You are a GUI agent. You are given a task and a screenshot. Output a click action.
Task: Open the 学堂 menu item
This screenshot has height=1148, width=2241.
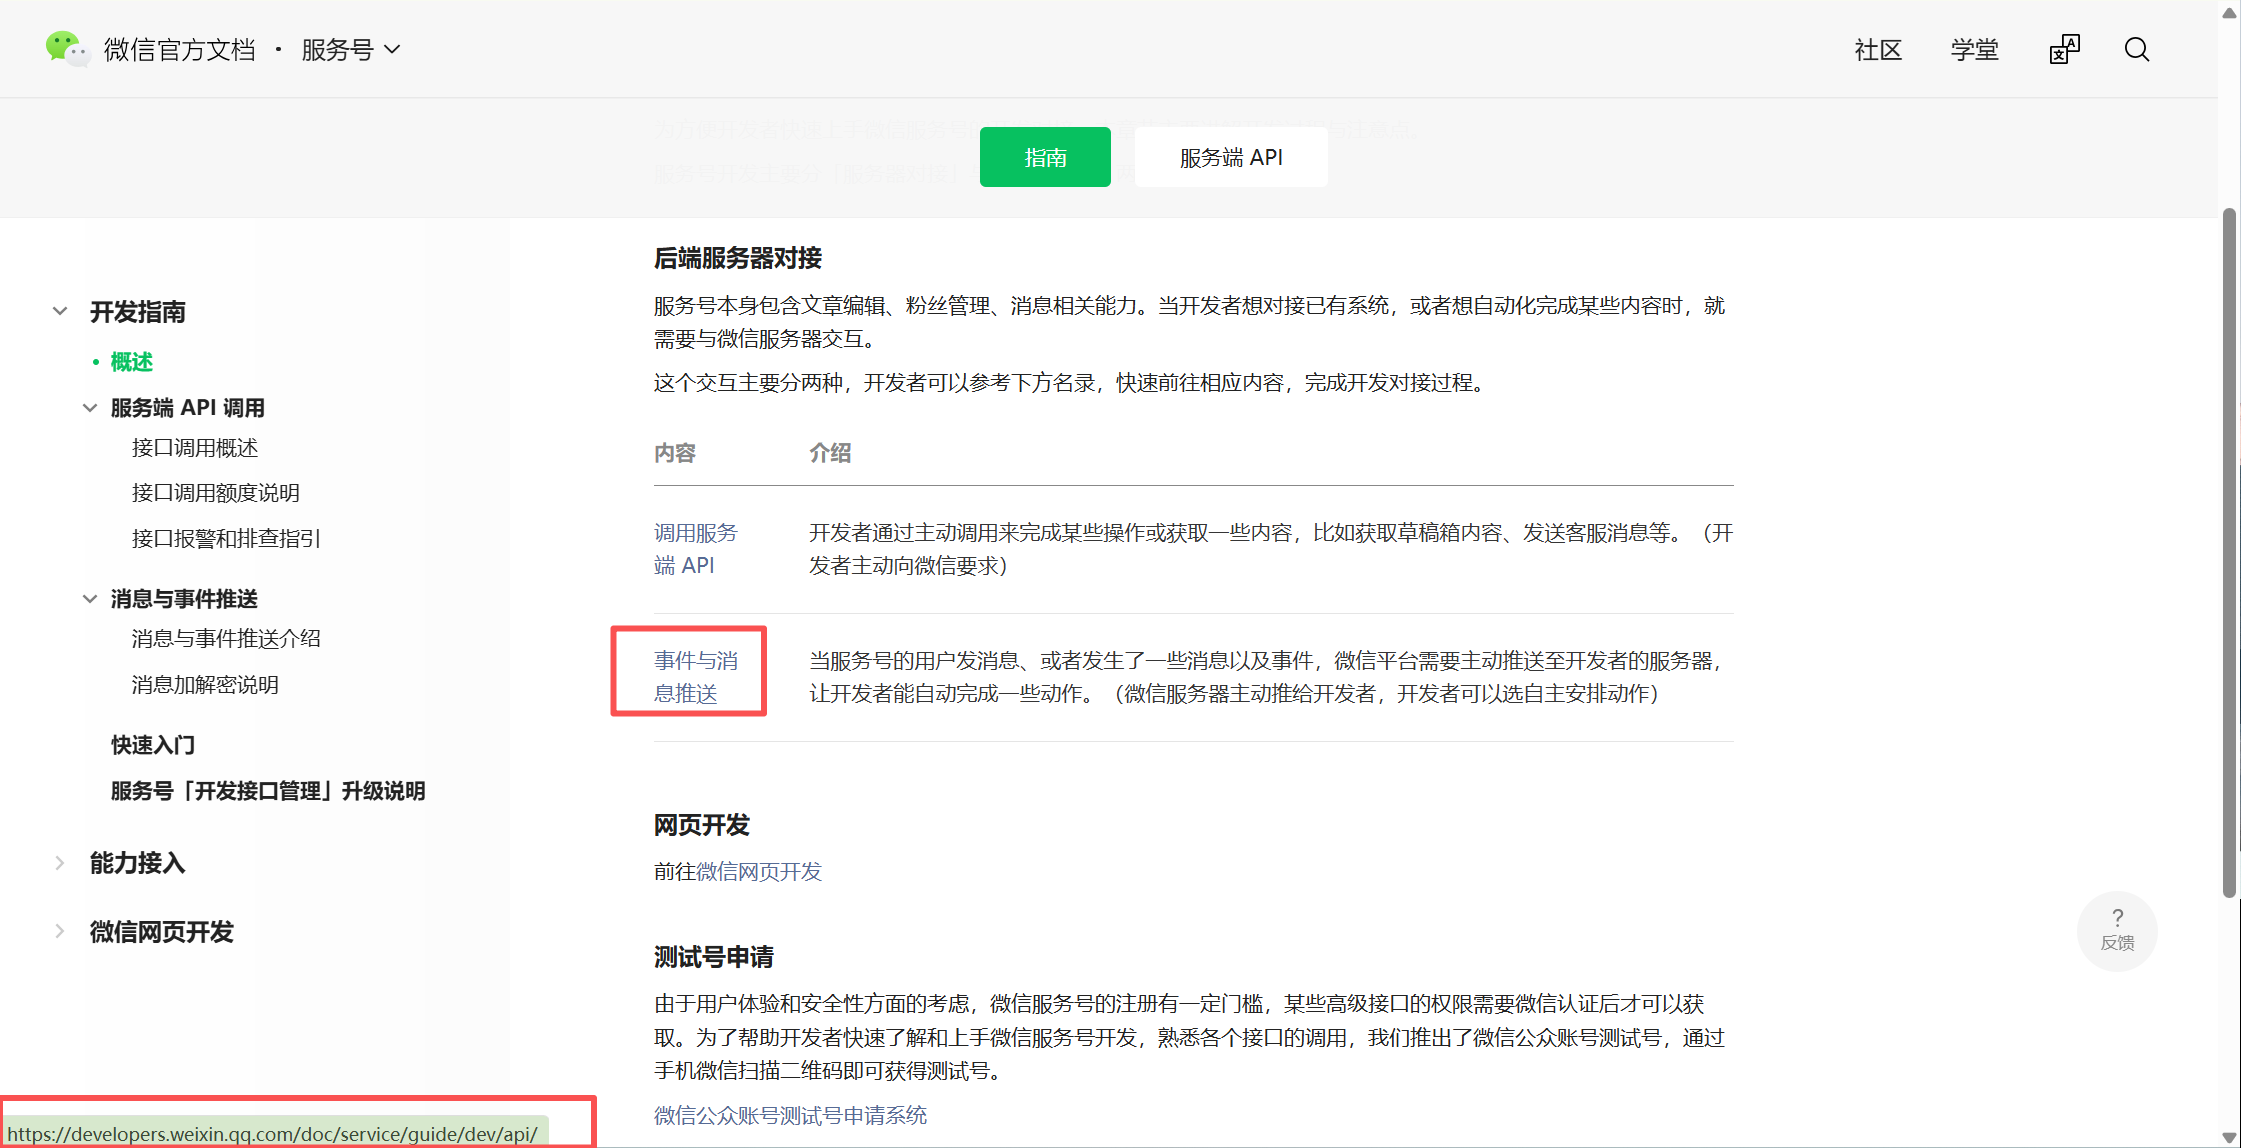tap(1973, 49)
